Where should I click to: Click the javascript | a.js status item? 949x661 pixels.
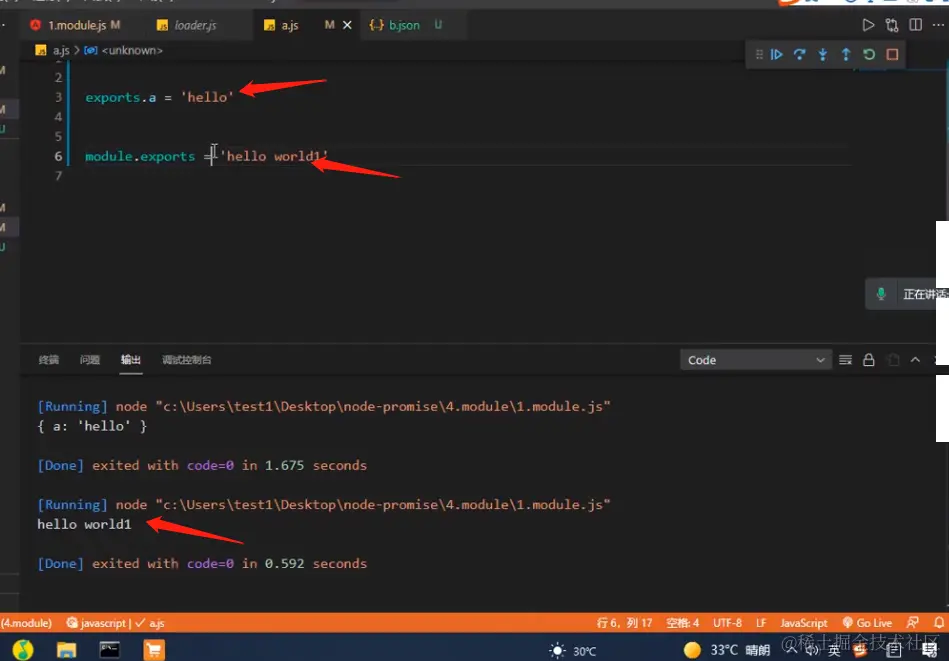tap(115, 623)
